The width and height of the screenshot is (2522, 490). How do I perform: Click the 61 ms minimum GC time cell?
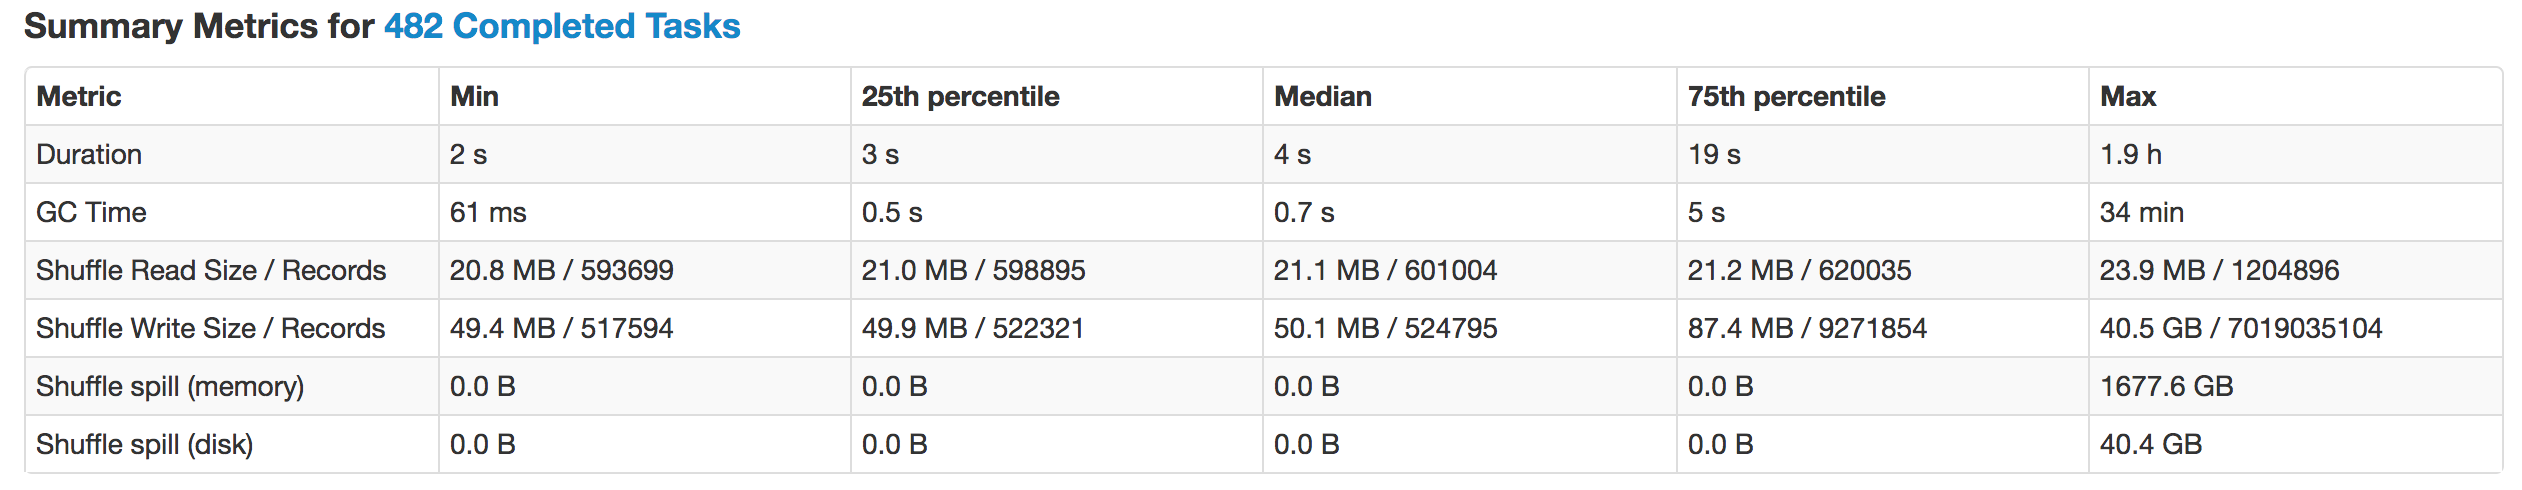[x=487, y=212]
